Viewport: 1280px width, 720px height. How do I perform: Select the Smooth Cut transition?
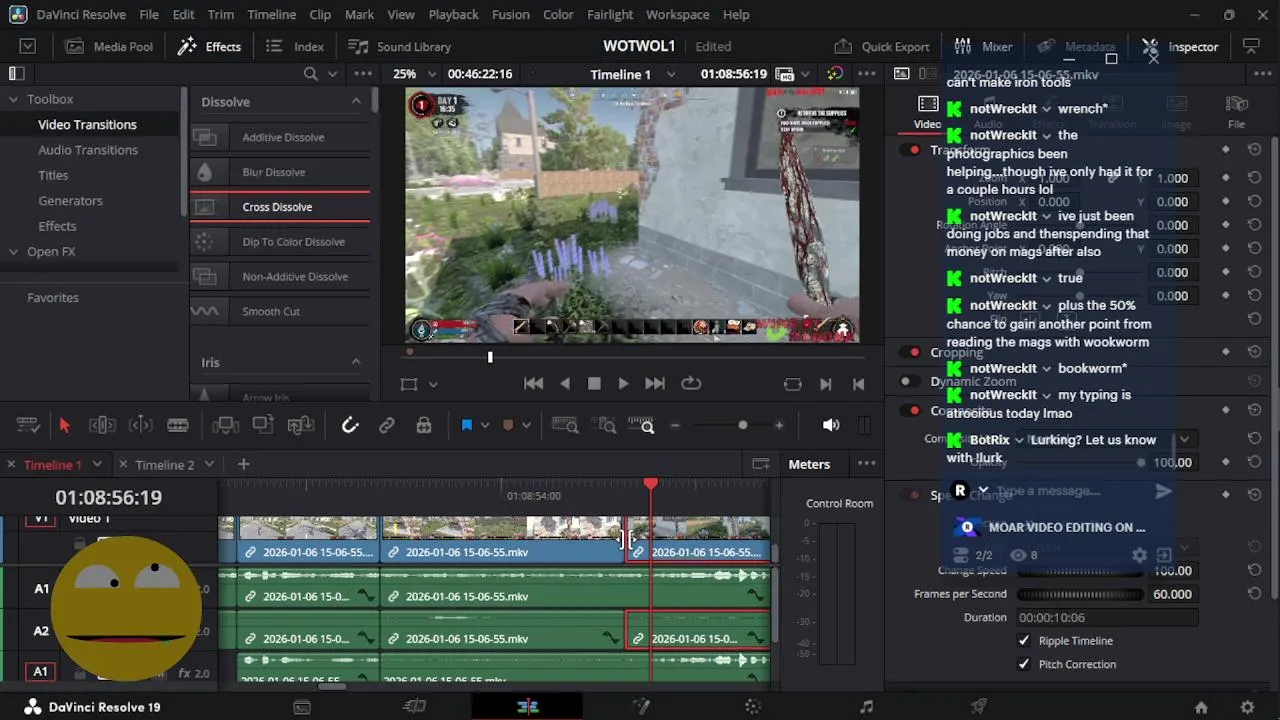point(280,311)
